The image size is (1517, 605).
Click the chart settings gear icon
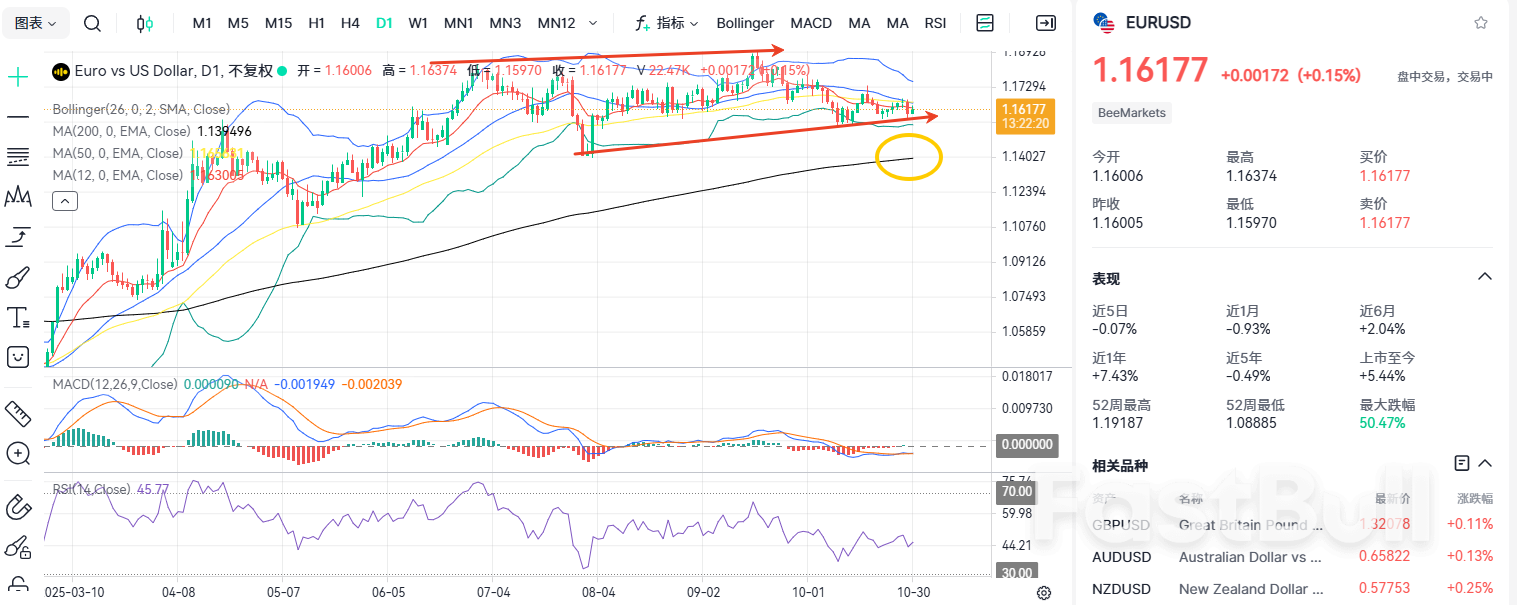[1044, 592]
